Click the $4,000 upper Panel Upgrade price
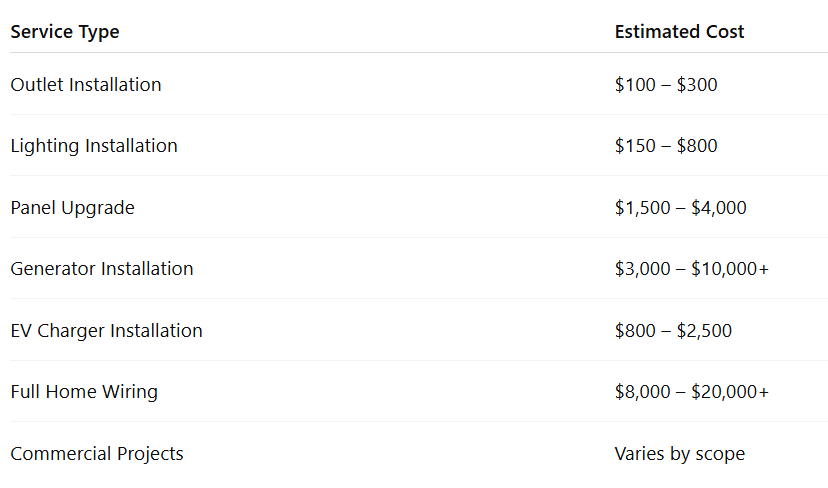828x488 pixels. coord(719,208)
